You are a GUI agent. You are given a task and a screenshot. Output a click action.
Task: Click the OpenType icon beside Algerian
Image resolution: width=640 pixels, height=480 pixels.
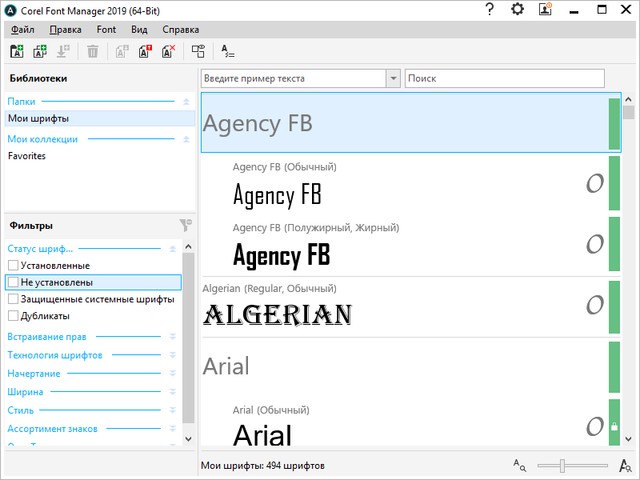coord(594,304)
